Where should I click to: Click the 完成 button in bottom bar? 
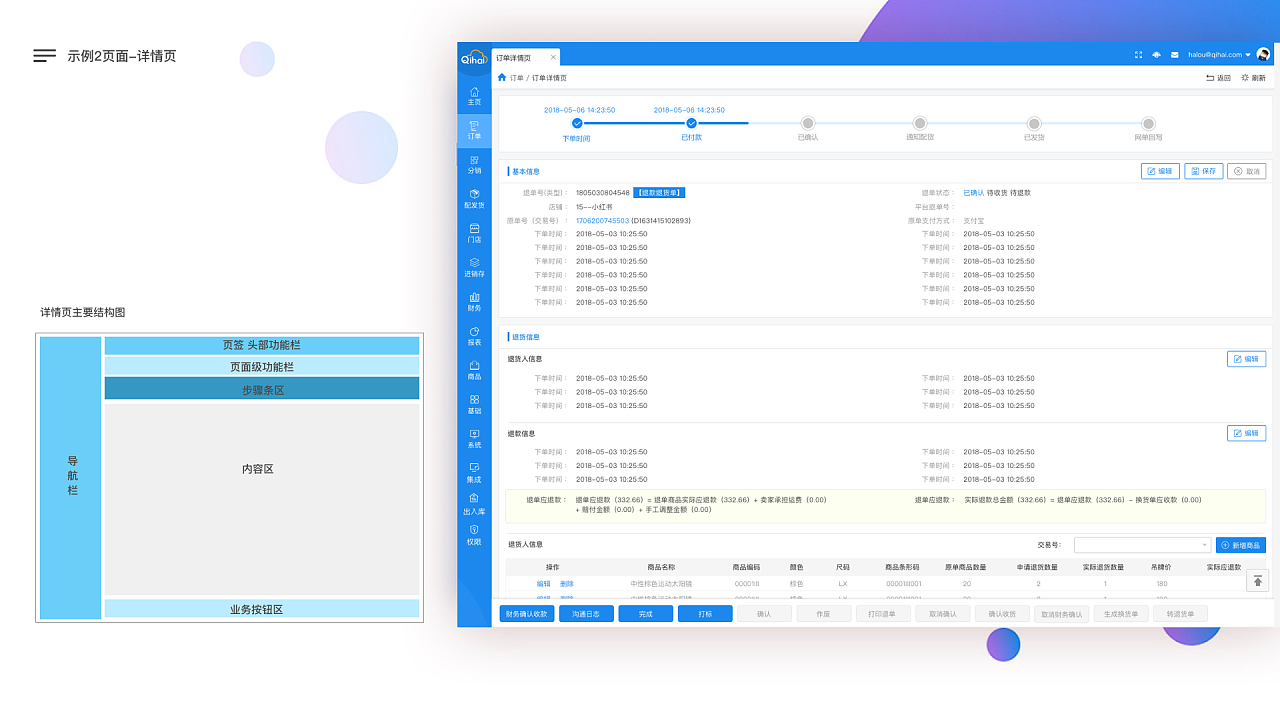click(646, 614)
